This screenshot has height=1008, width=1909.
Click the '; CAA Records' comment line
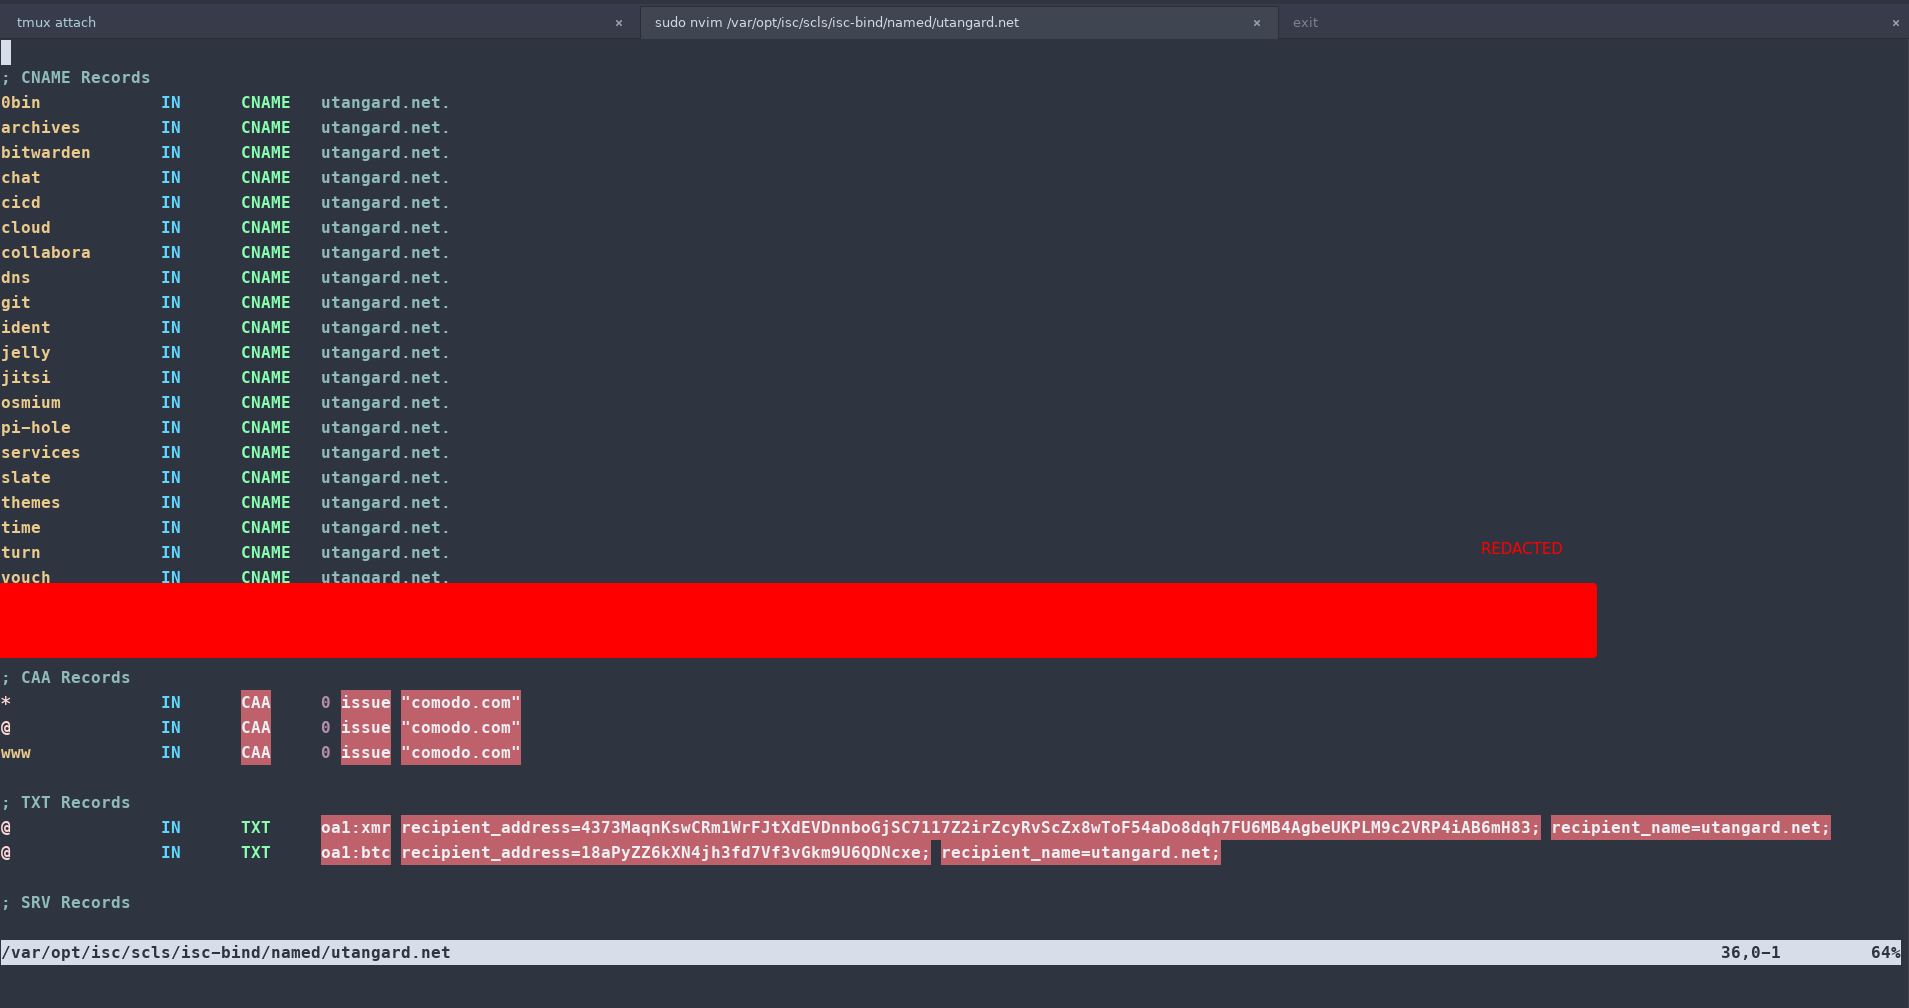(66, 678)
